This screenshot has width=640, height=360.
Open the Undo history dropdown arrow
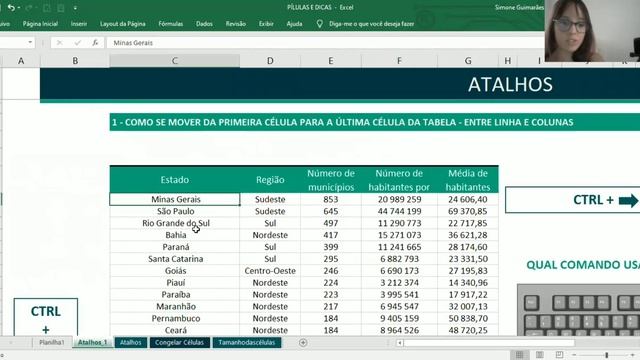19,8
